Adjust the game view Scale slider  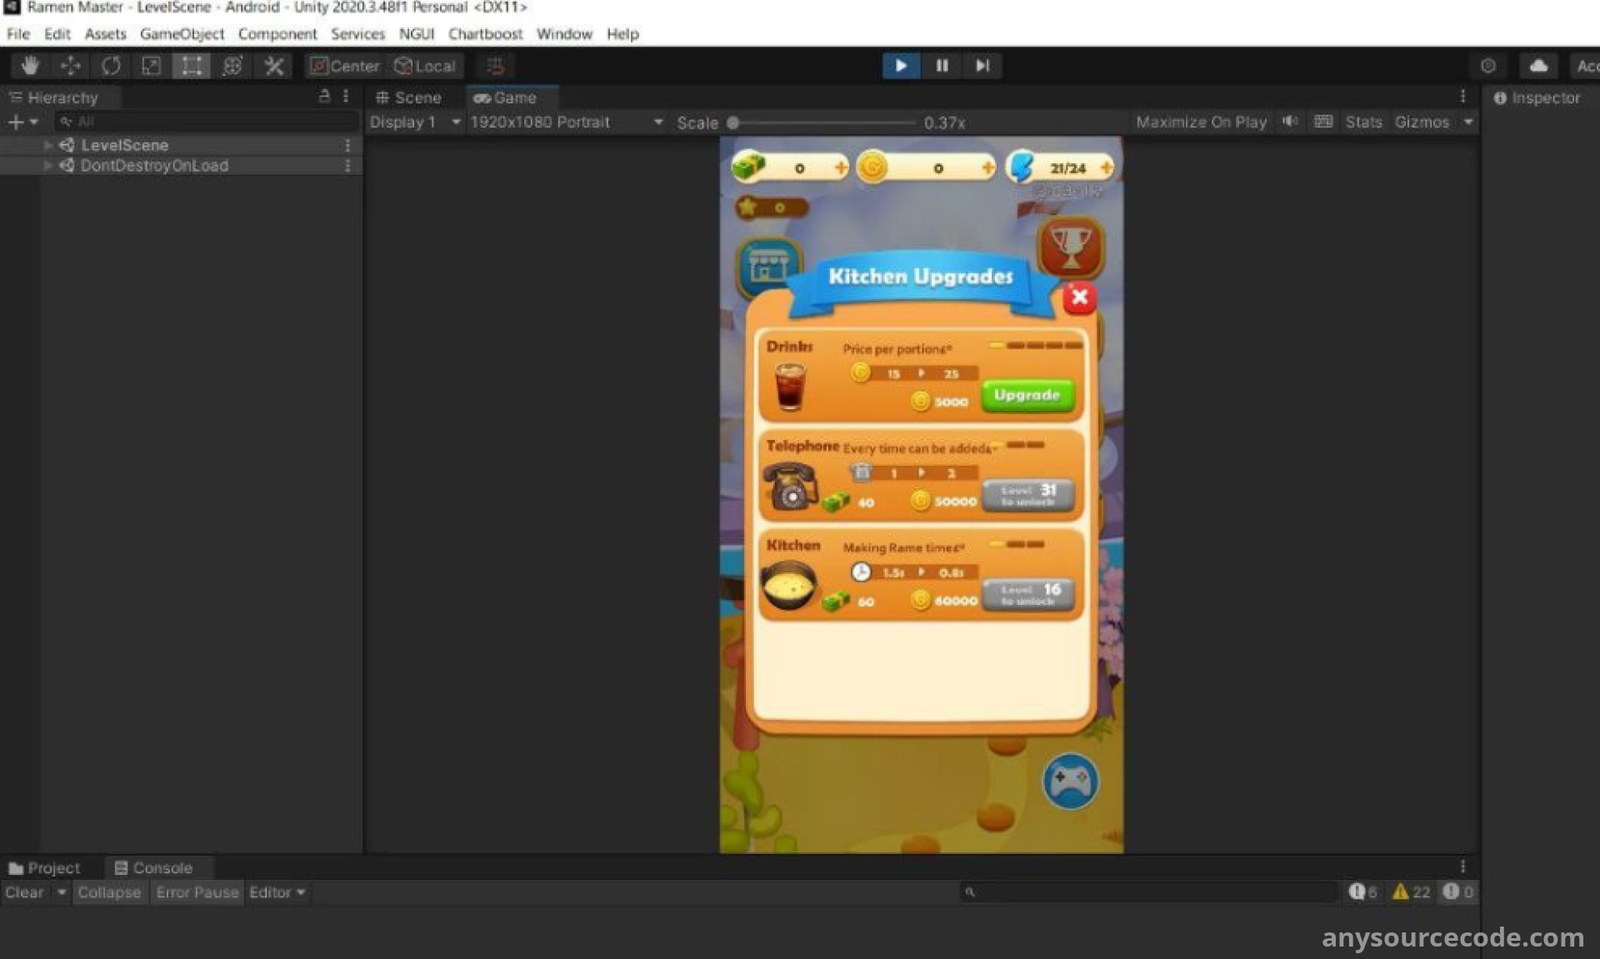(734, 123)
